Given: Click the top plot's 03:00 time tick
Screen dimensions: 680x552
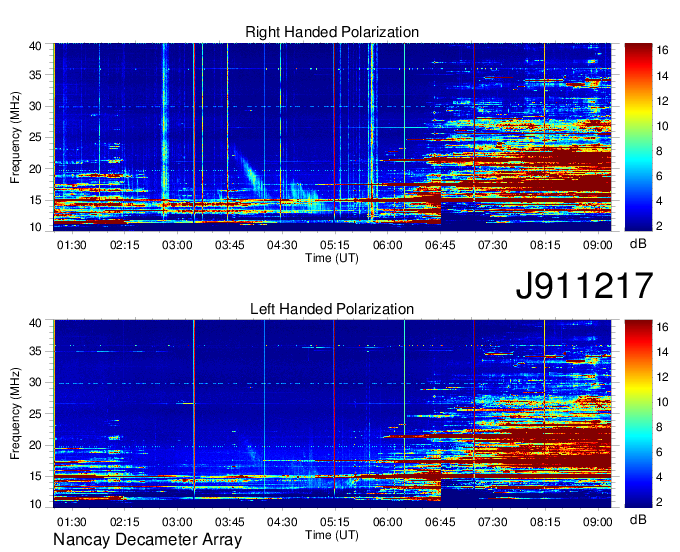Looking at the screenshot, I should pos(177,245).
